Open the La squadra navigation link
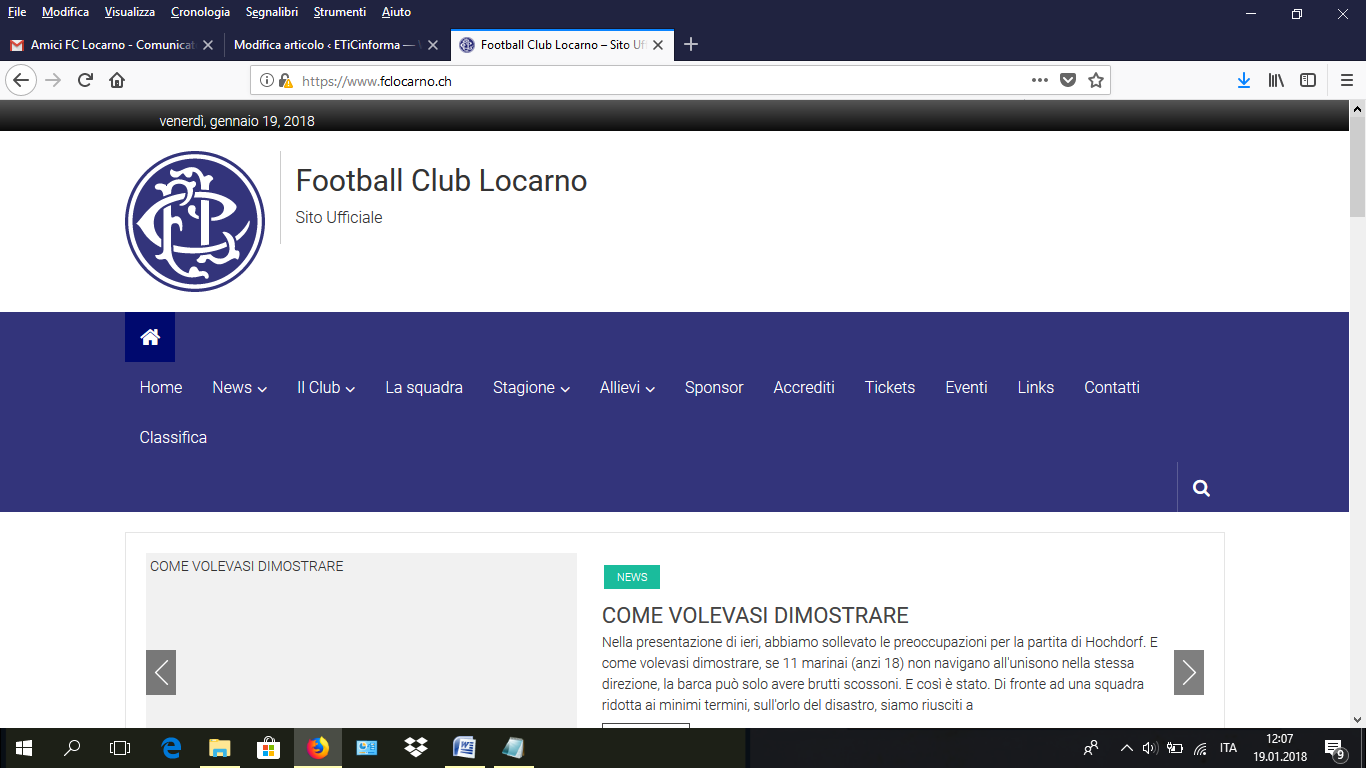Viewport: 1366px width, 768px height. (424, 387)
